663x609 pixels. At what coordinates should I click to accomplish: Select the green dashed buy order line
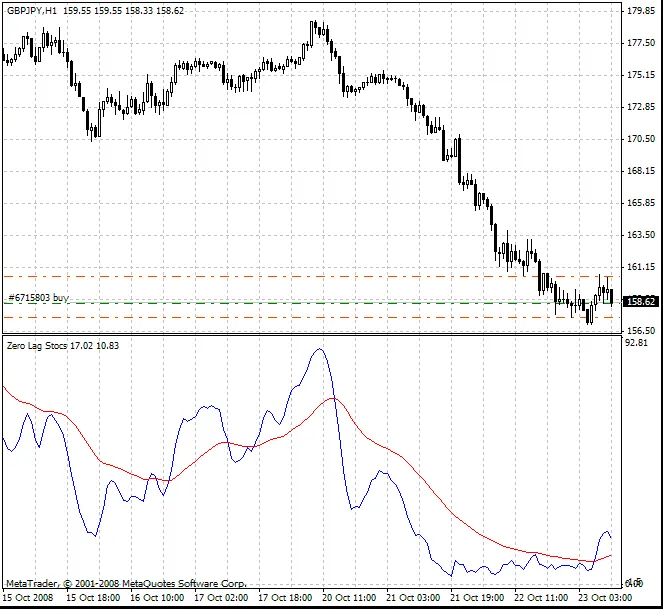pos(300,303)
